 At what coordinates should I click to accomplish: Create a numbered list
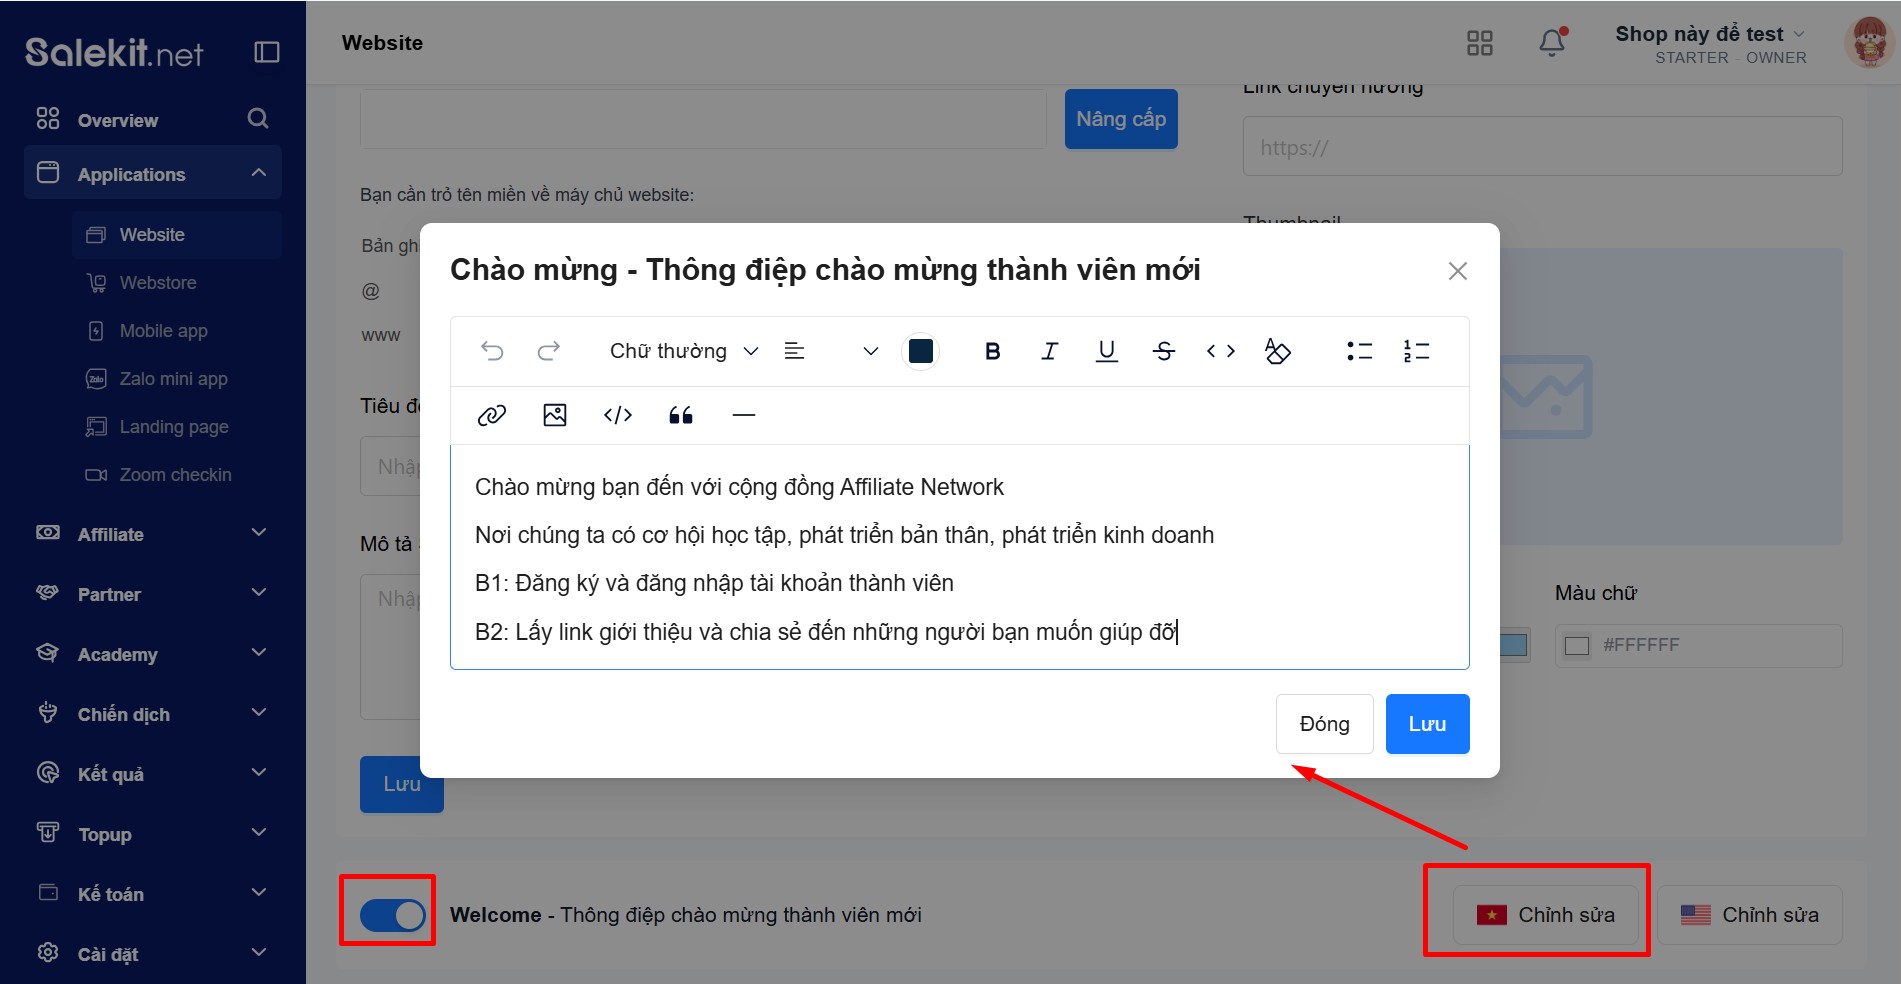1416,351
